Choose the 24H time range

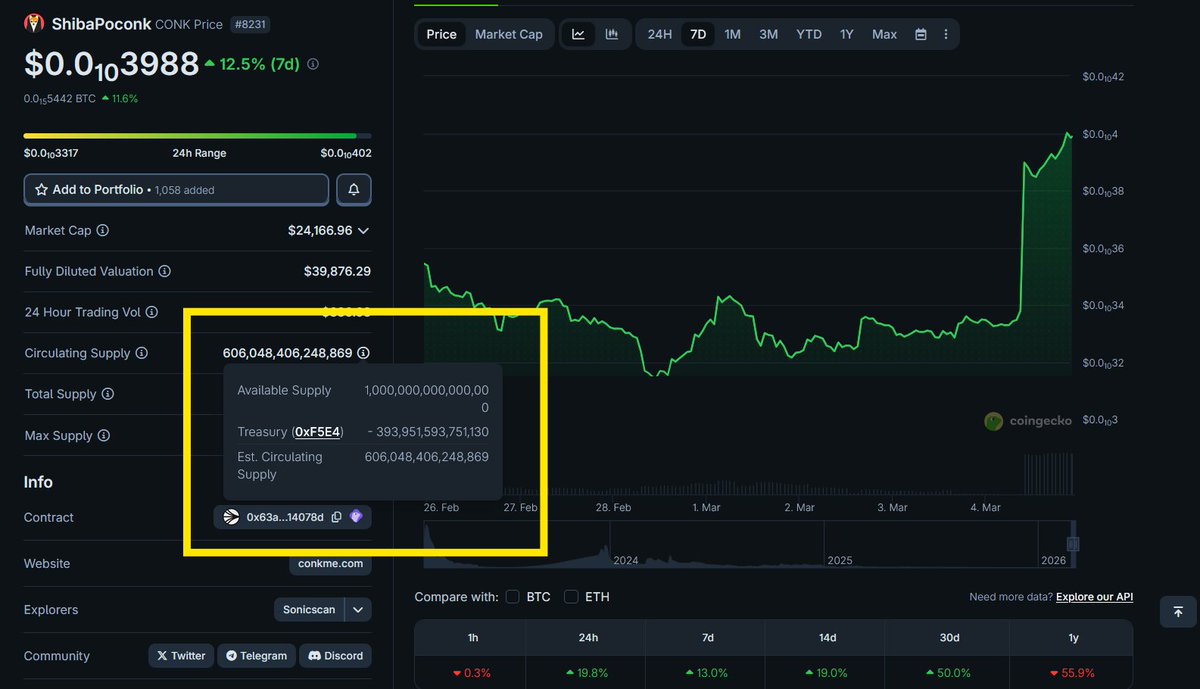tap(660, 34)
